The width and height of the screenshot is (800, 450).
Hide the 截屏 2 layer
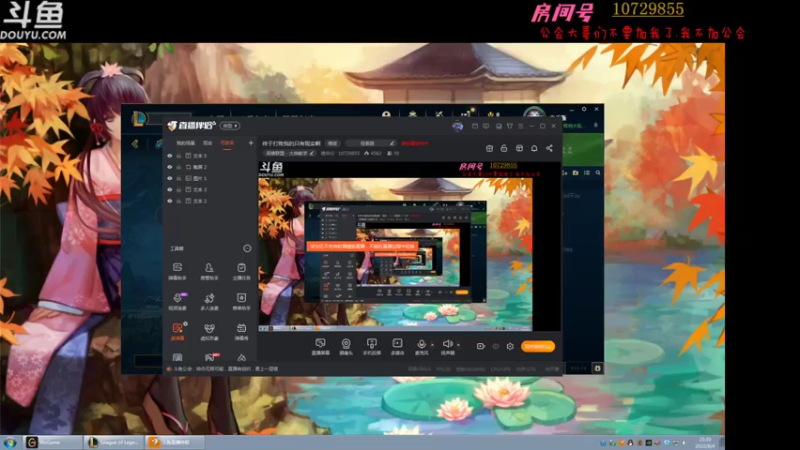(x=169, y=167)
